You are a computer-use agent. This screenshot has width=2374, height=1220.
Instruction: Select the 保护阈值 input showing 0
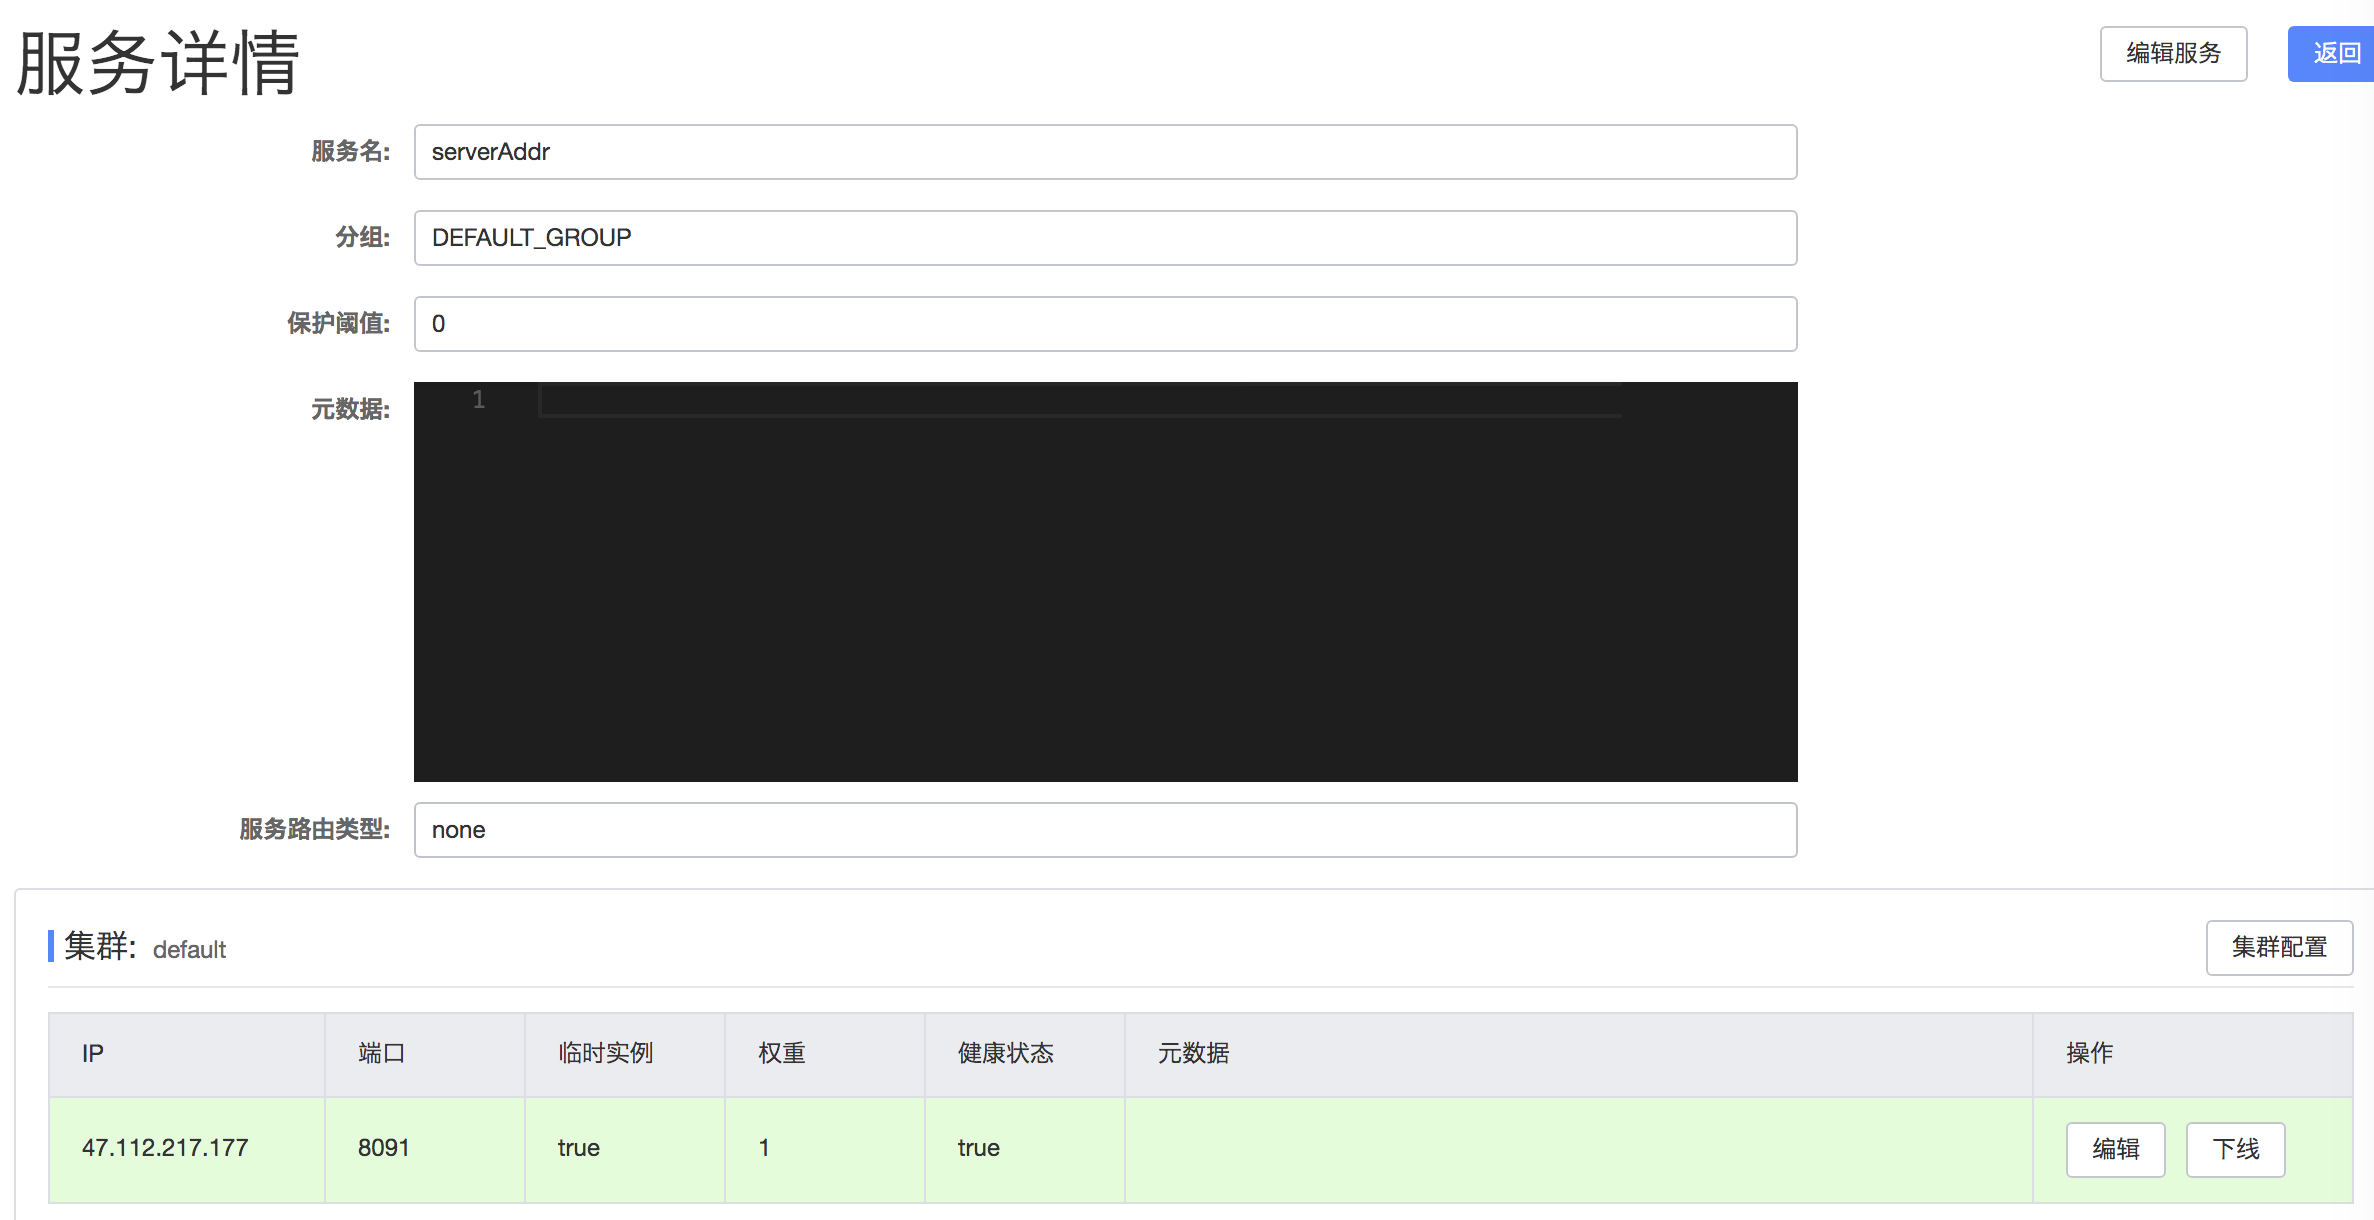pos(1104,324)
